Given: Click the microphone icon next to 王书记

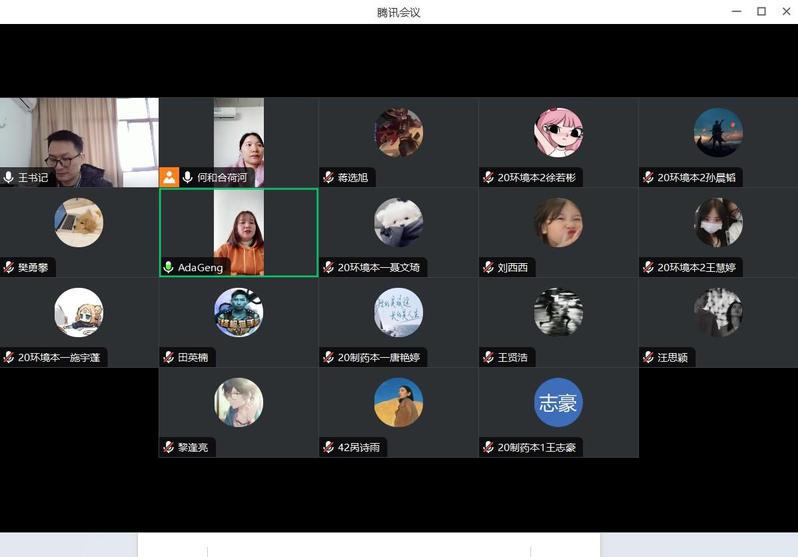Looking at the screenshot, I should [9, 177].
